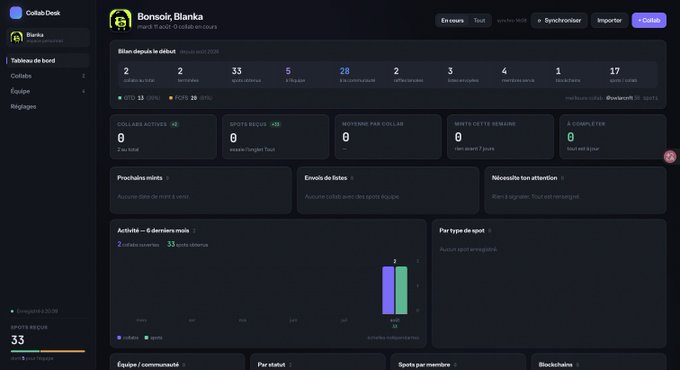This screenshot has height=370, width=680.
Task: Open the À compléter card
Action: pos(613,136)
